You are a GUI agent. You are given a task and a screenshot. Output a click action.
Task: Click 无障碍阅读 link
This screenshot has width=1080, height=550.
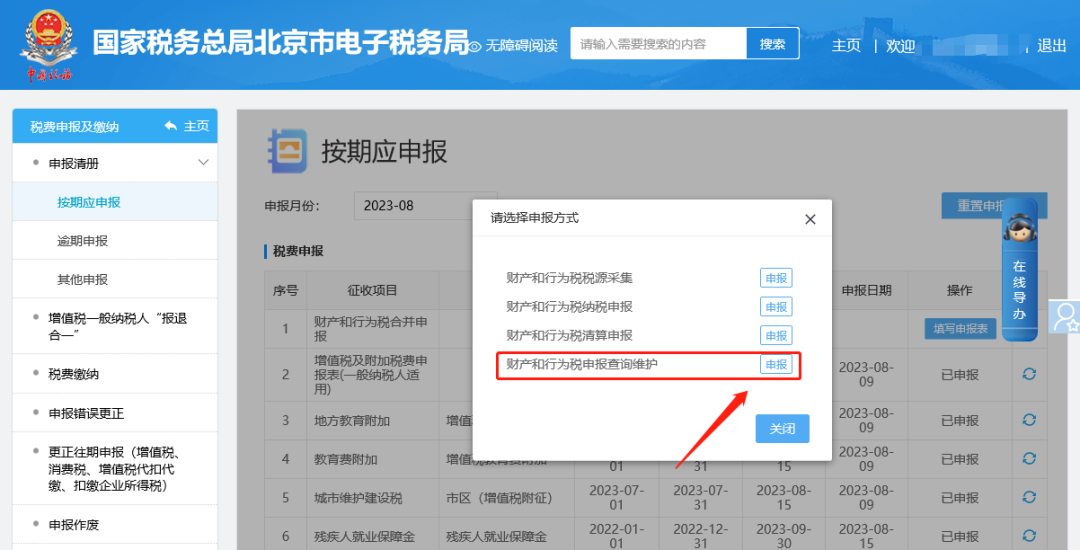click(521, 46)
